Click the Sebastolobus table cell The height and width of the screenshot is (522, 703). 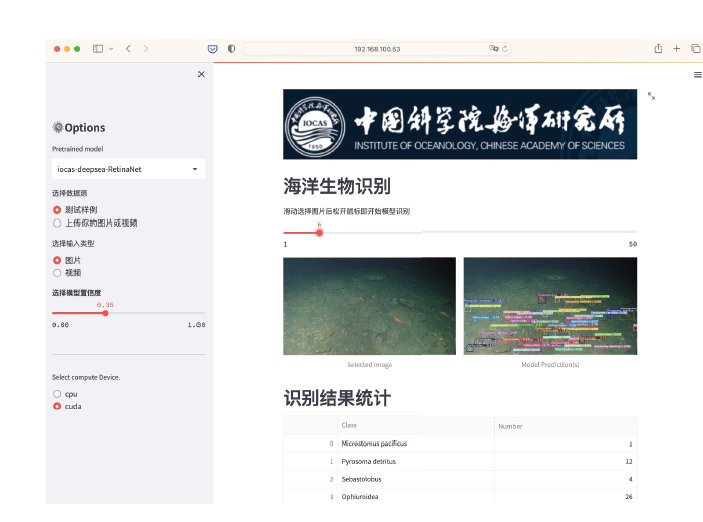tap(416, 479)
